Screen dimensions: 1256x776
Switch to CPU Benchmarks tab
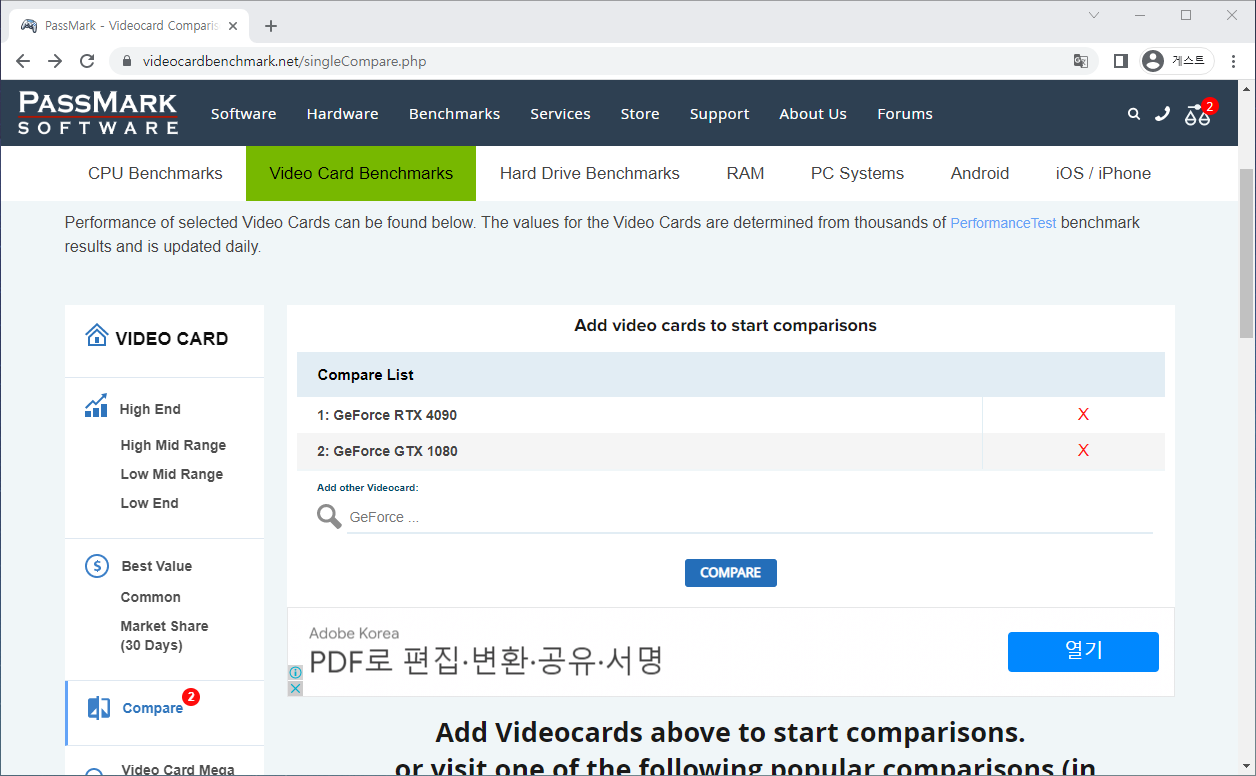(155, 173)
